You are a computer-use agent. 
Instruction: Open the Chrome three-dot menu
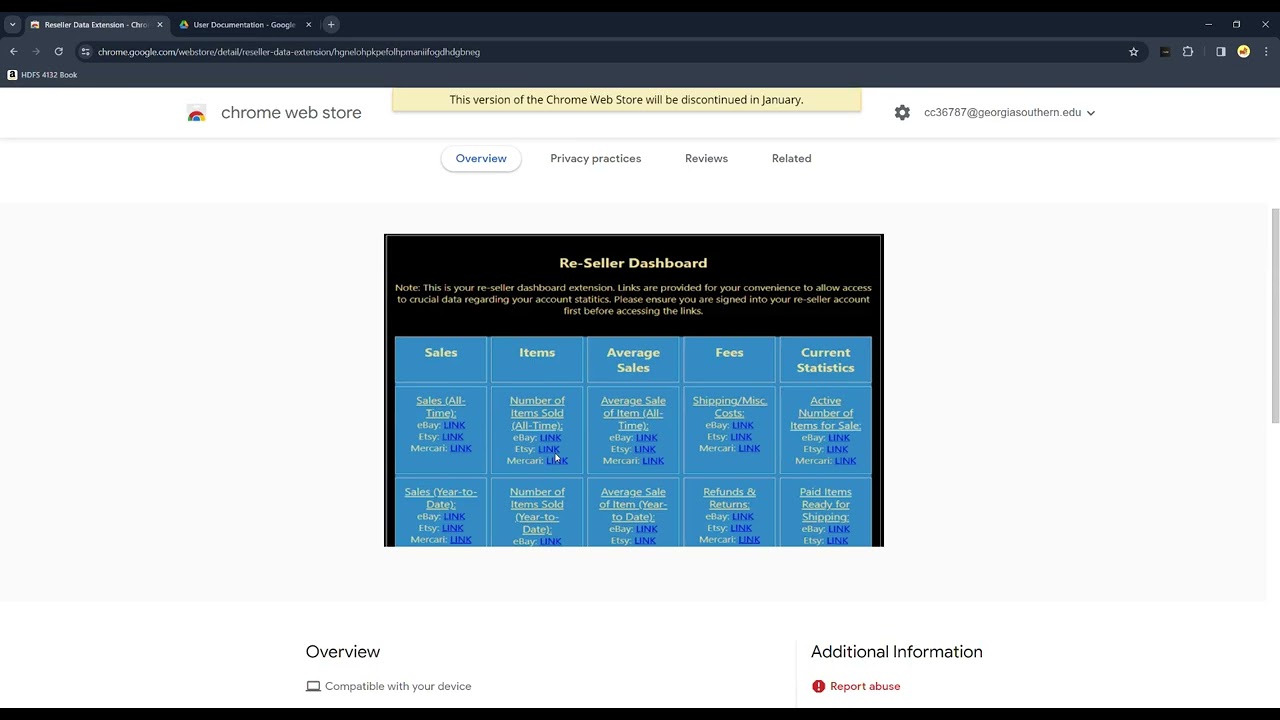pyautogui.click(x=1266, y=52)
